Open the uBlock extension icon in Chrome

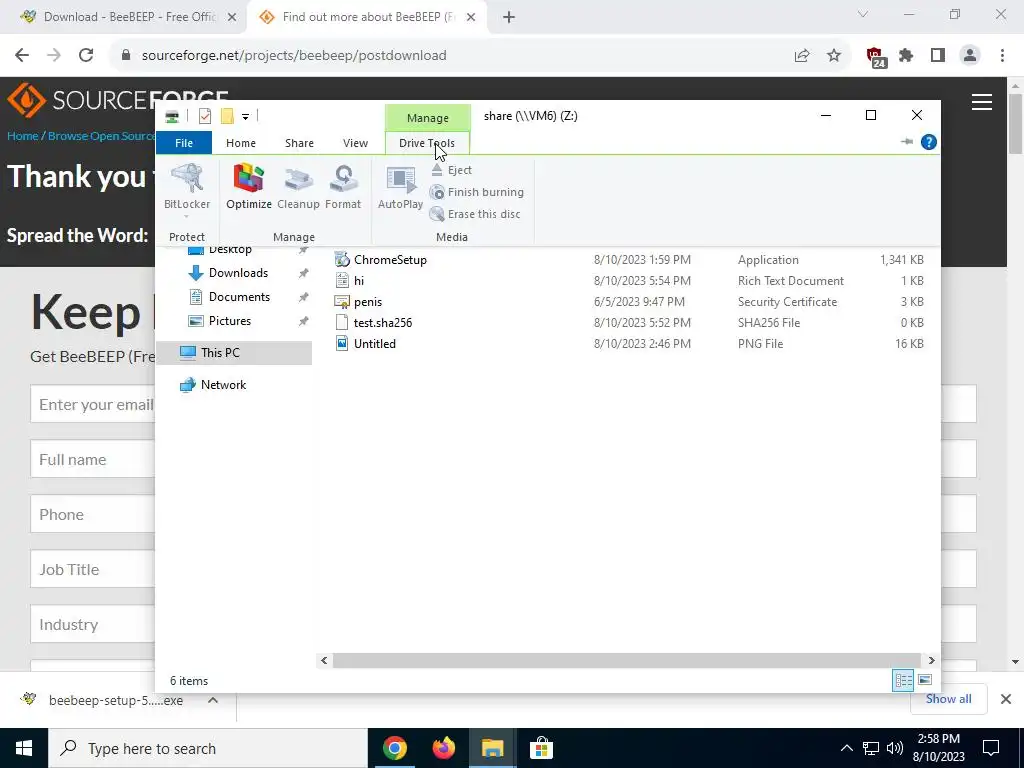875,57
